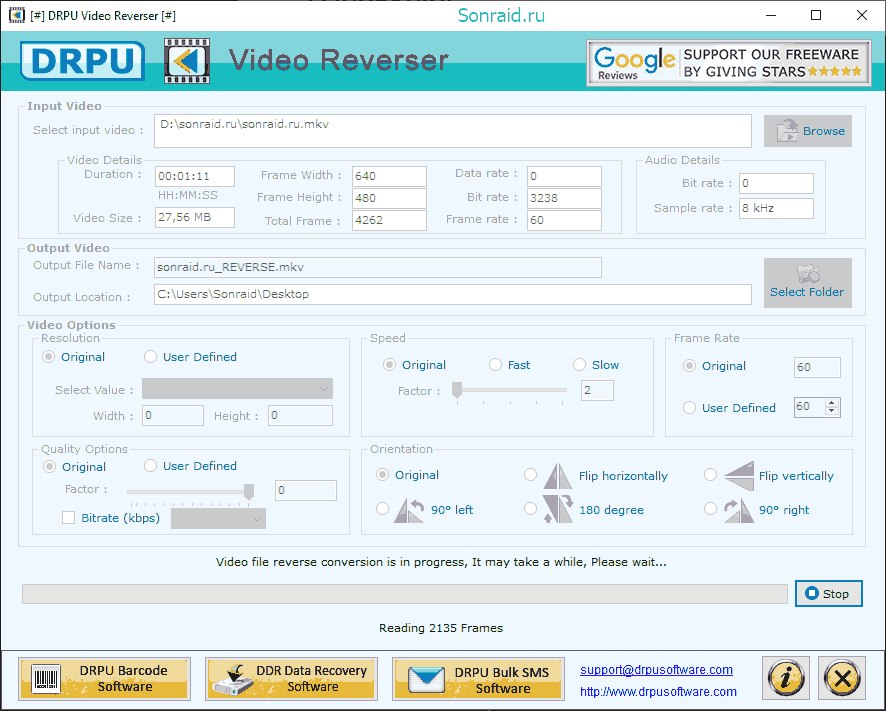Click the Output File Name field

[377, 267]
